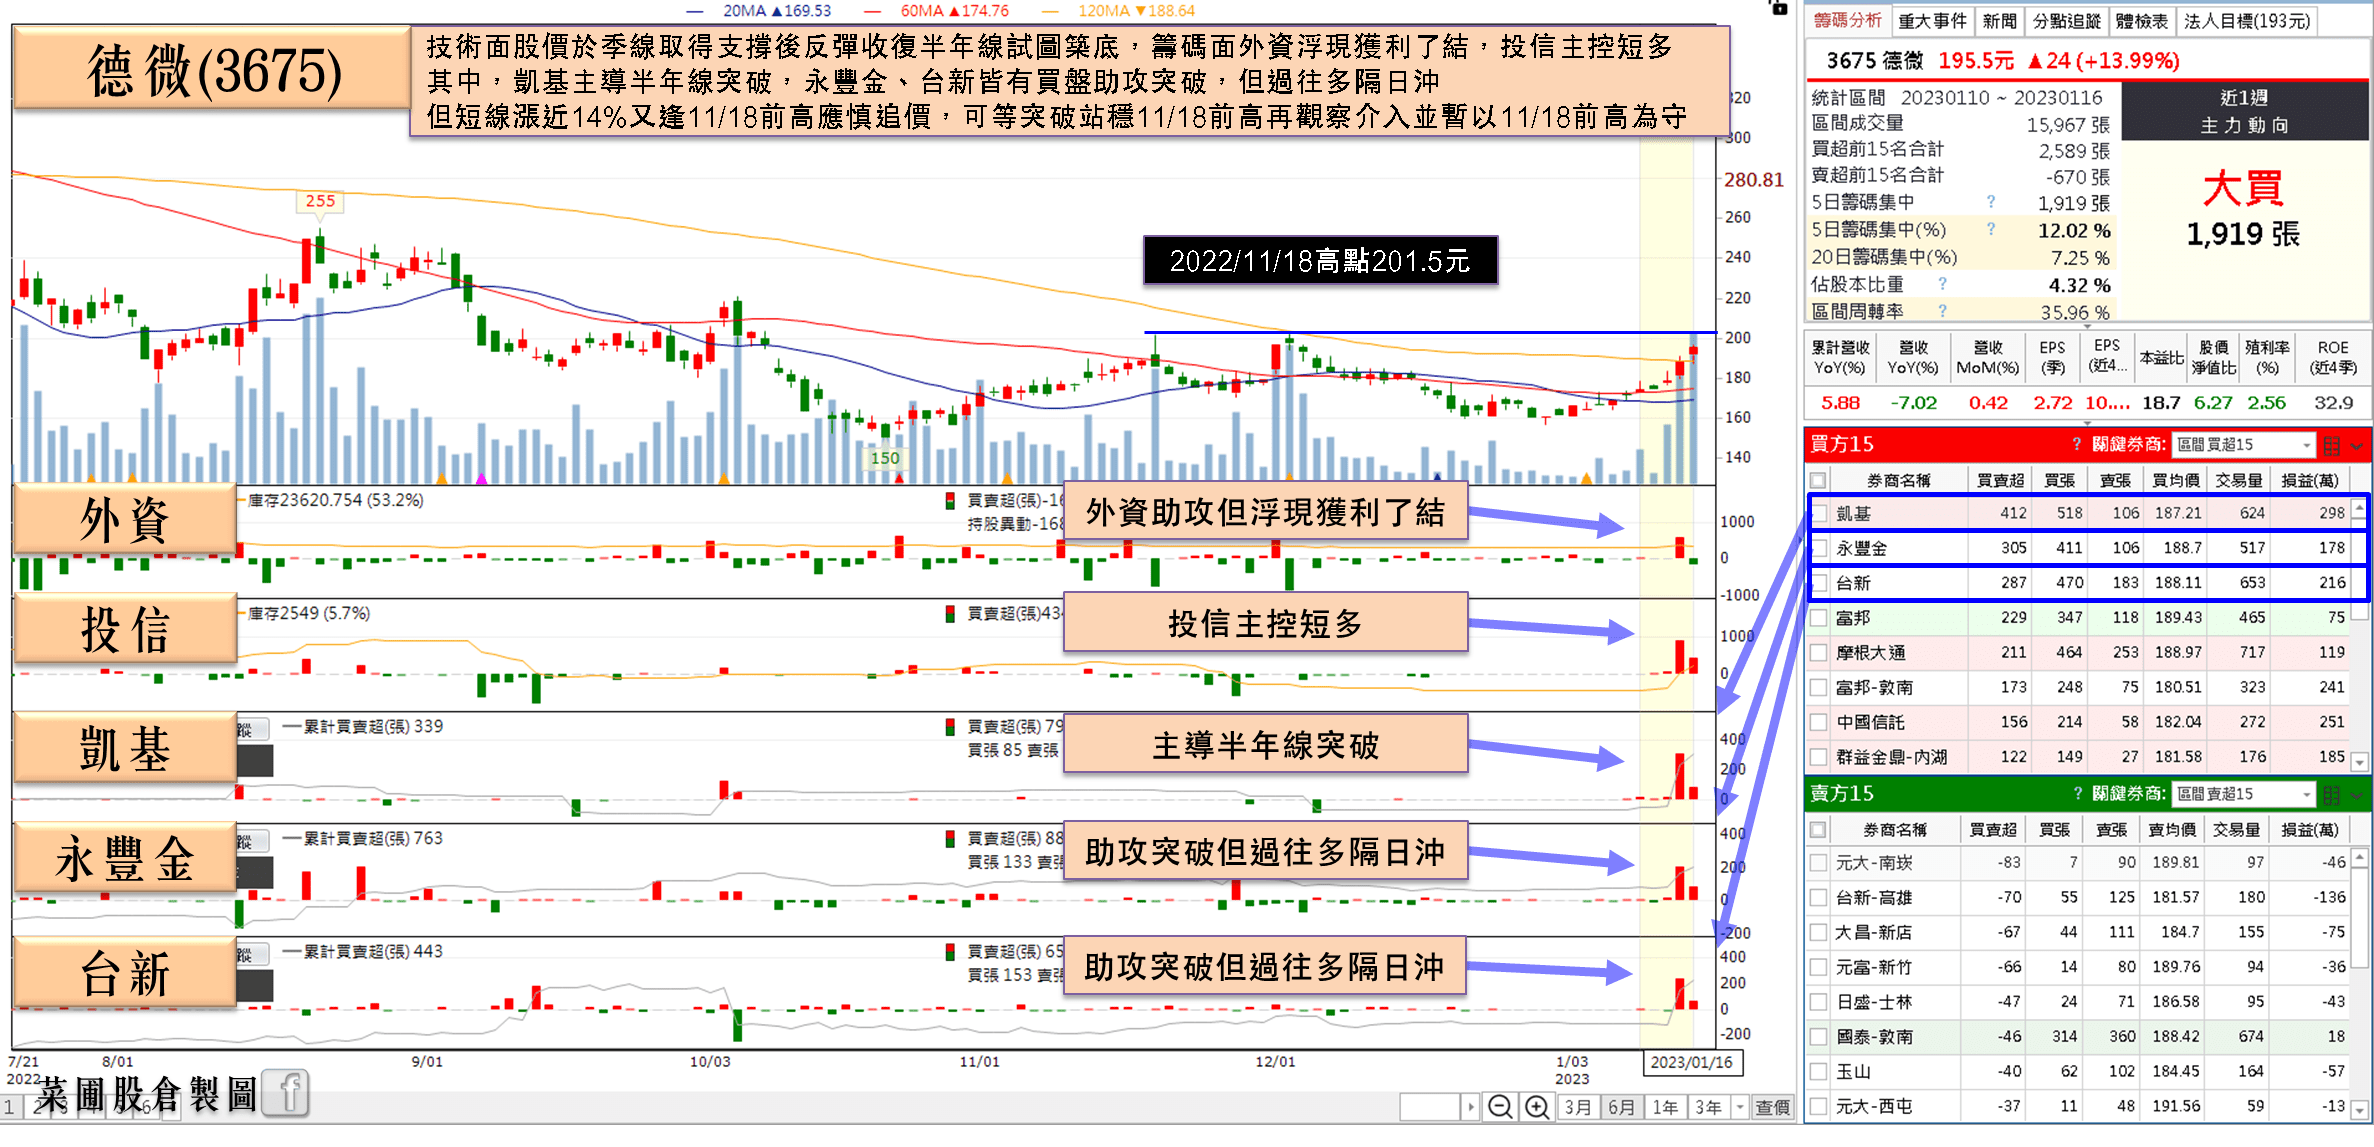Open help icon in 賣方15 header
The height and width of the screenshot is (1147, 2374).
2077,794
